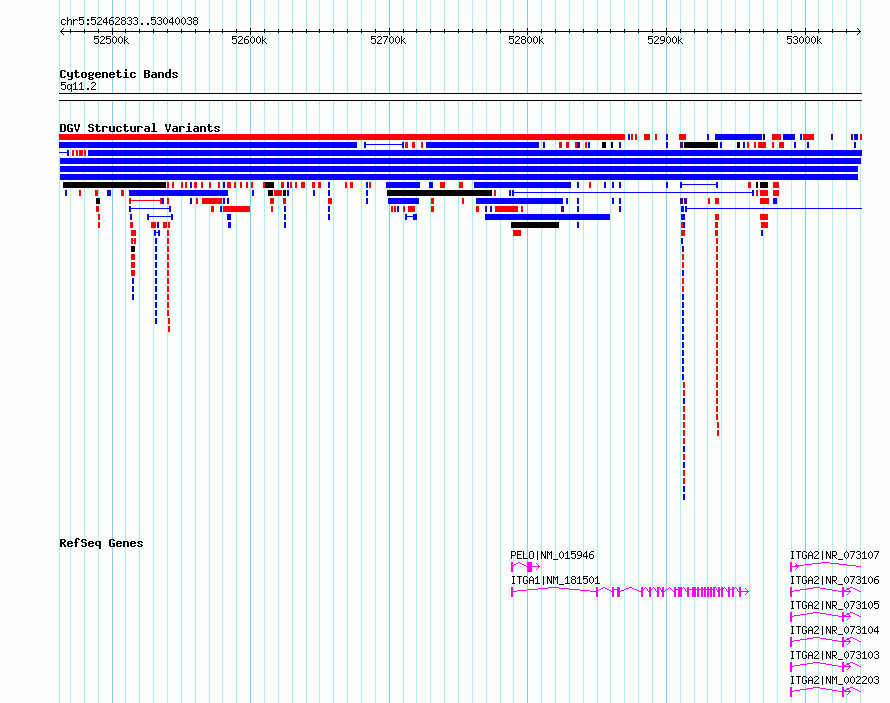Click the Cytogenetic Bands track title
This screenshot has width=890, height=703.
pos(119,74)
